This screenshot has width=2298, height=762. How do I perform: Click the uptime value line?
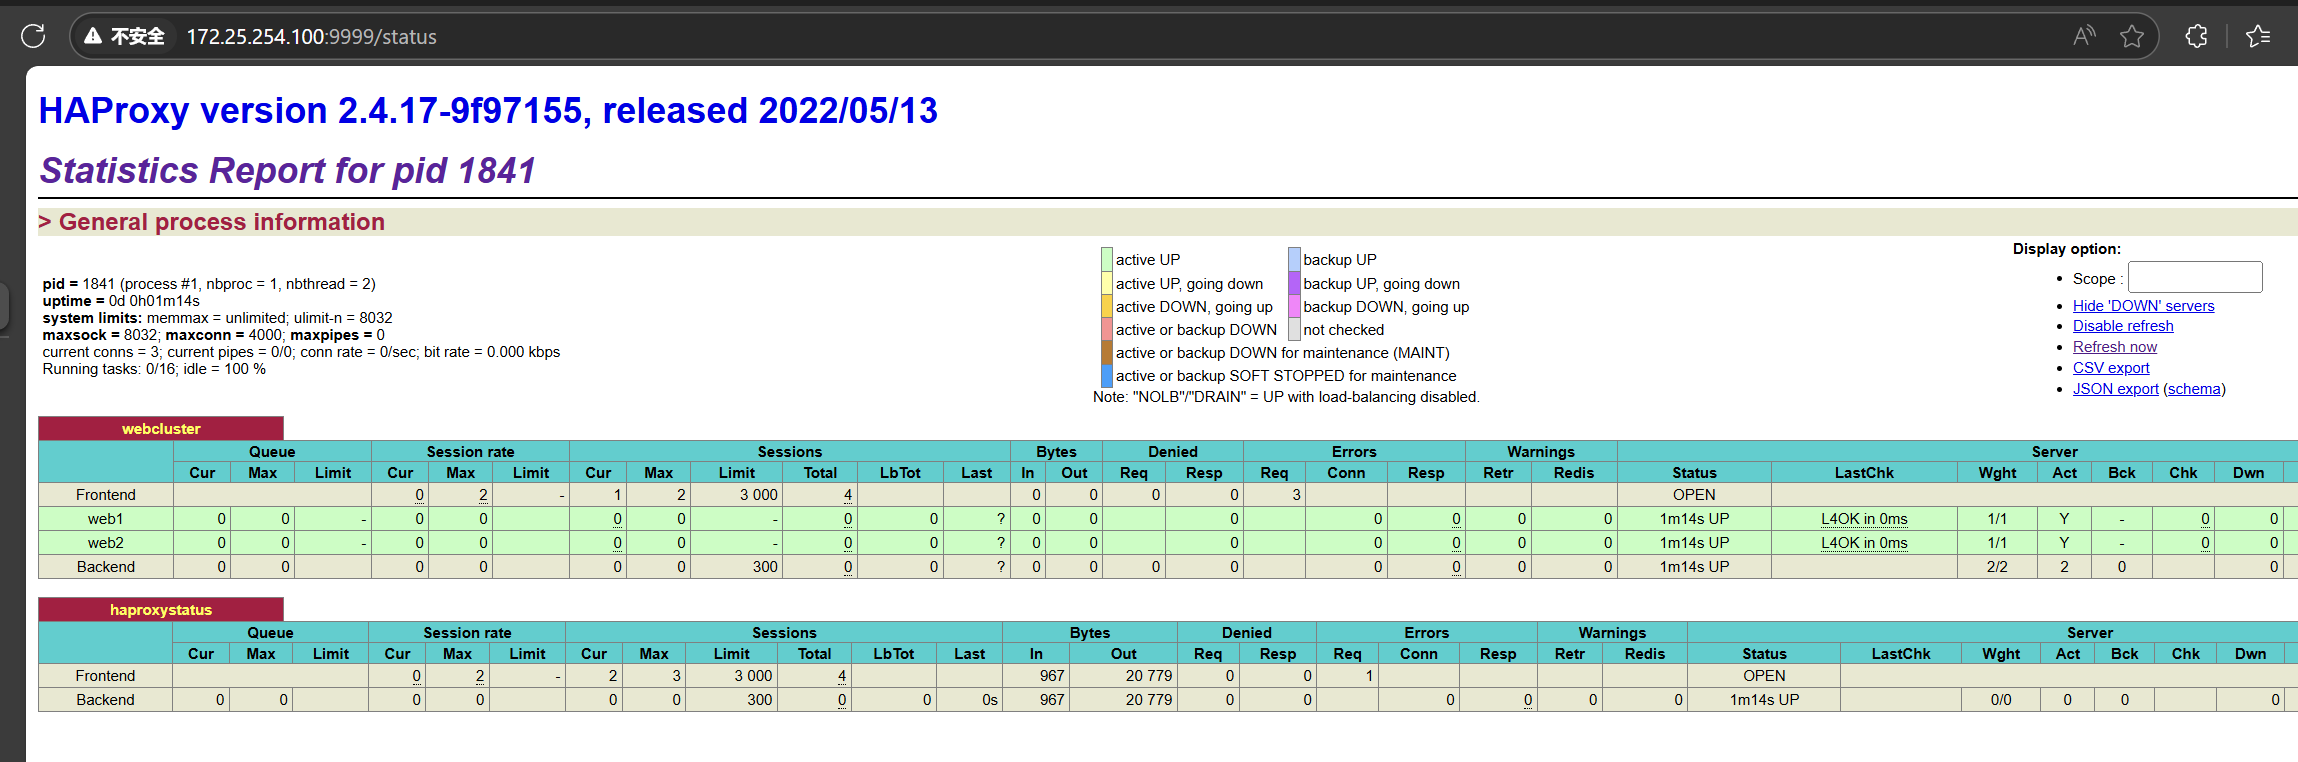click(x=121, y=300)
